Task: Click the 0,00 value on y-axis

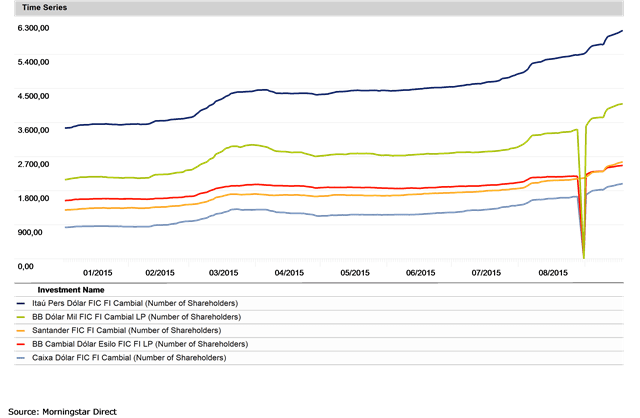Action: pos(29,265)
